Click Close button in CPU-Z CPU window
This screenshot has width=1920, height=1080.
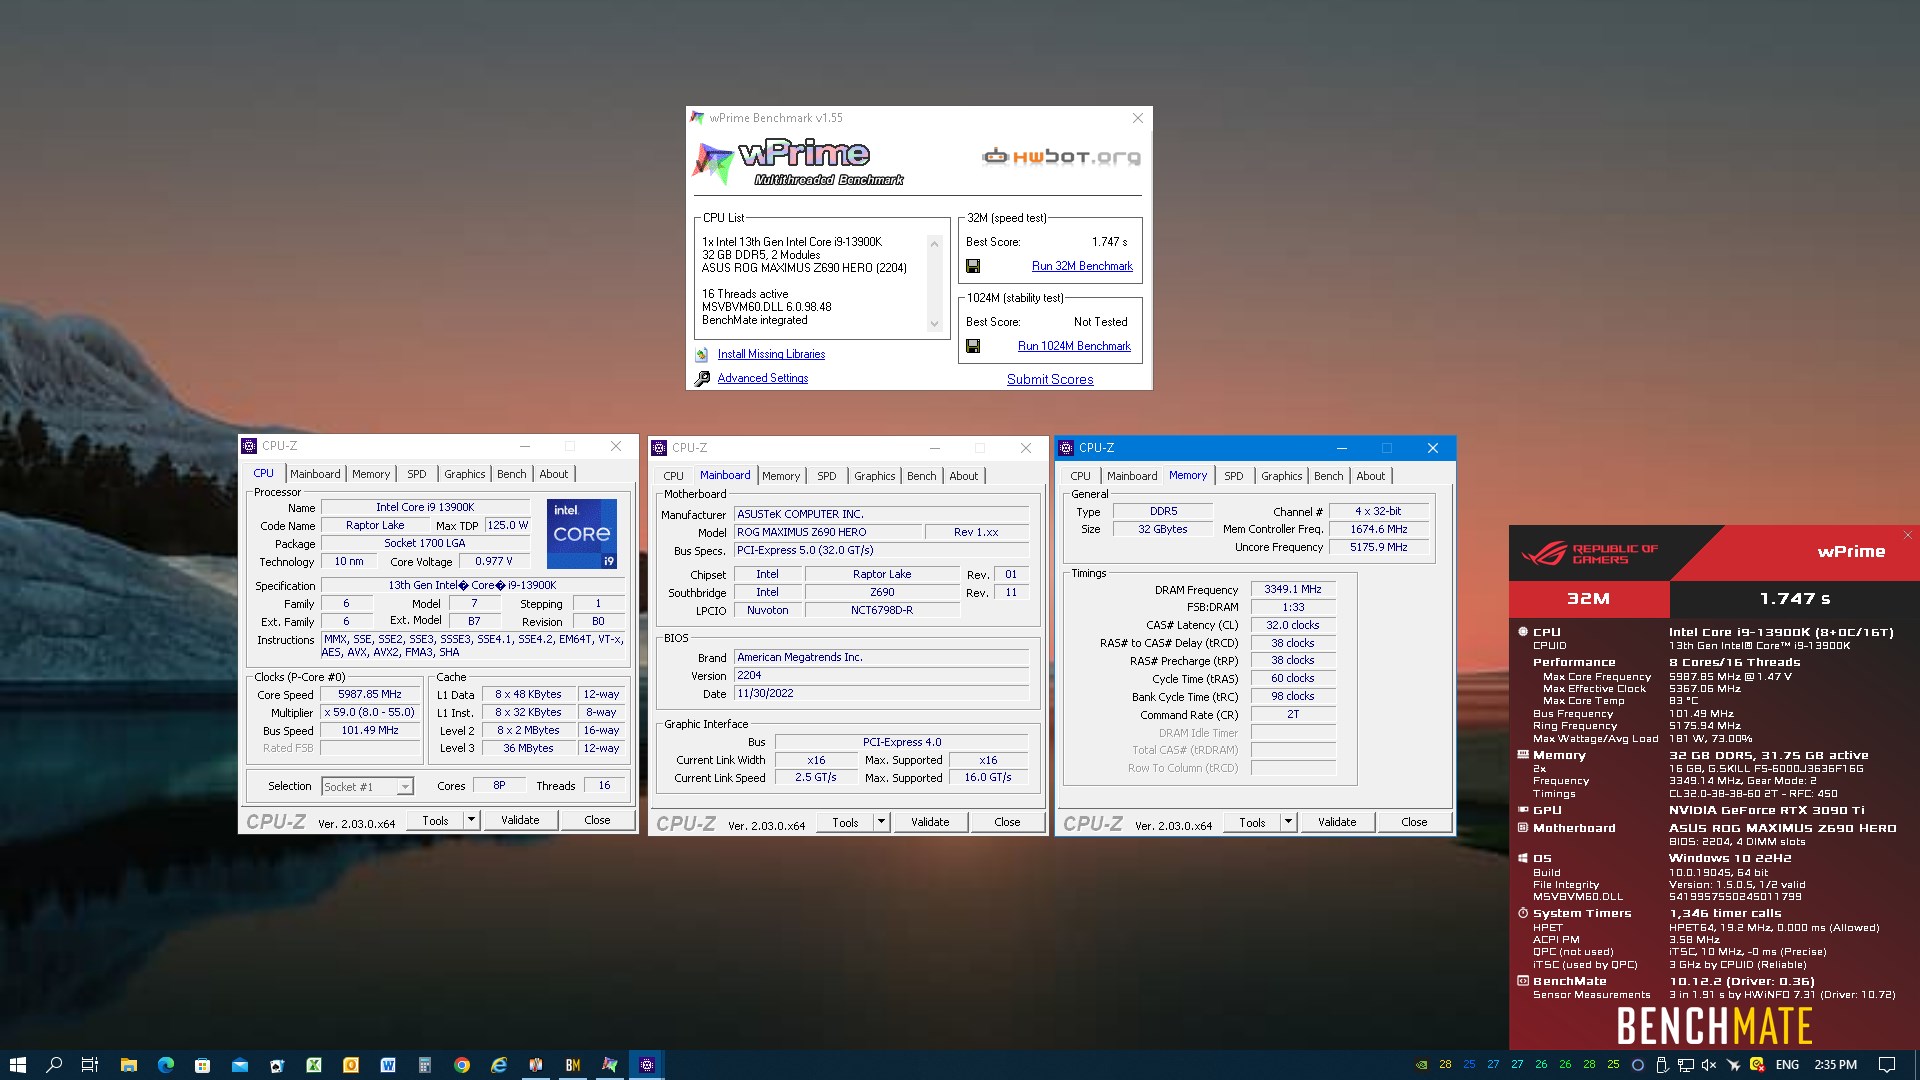coord(597,820)
